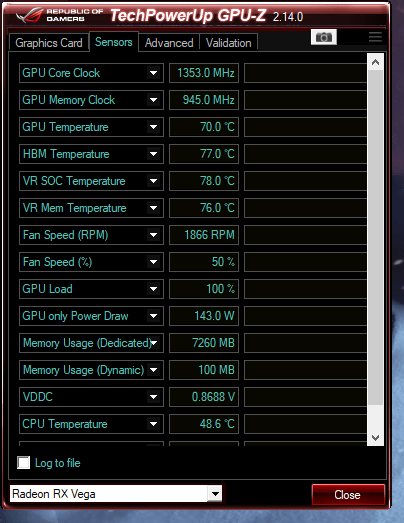Expand the HBM Temperature sensor options
Viewport: 404px width, 523px height.
[x=153, y=154]
